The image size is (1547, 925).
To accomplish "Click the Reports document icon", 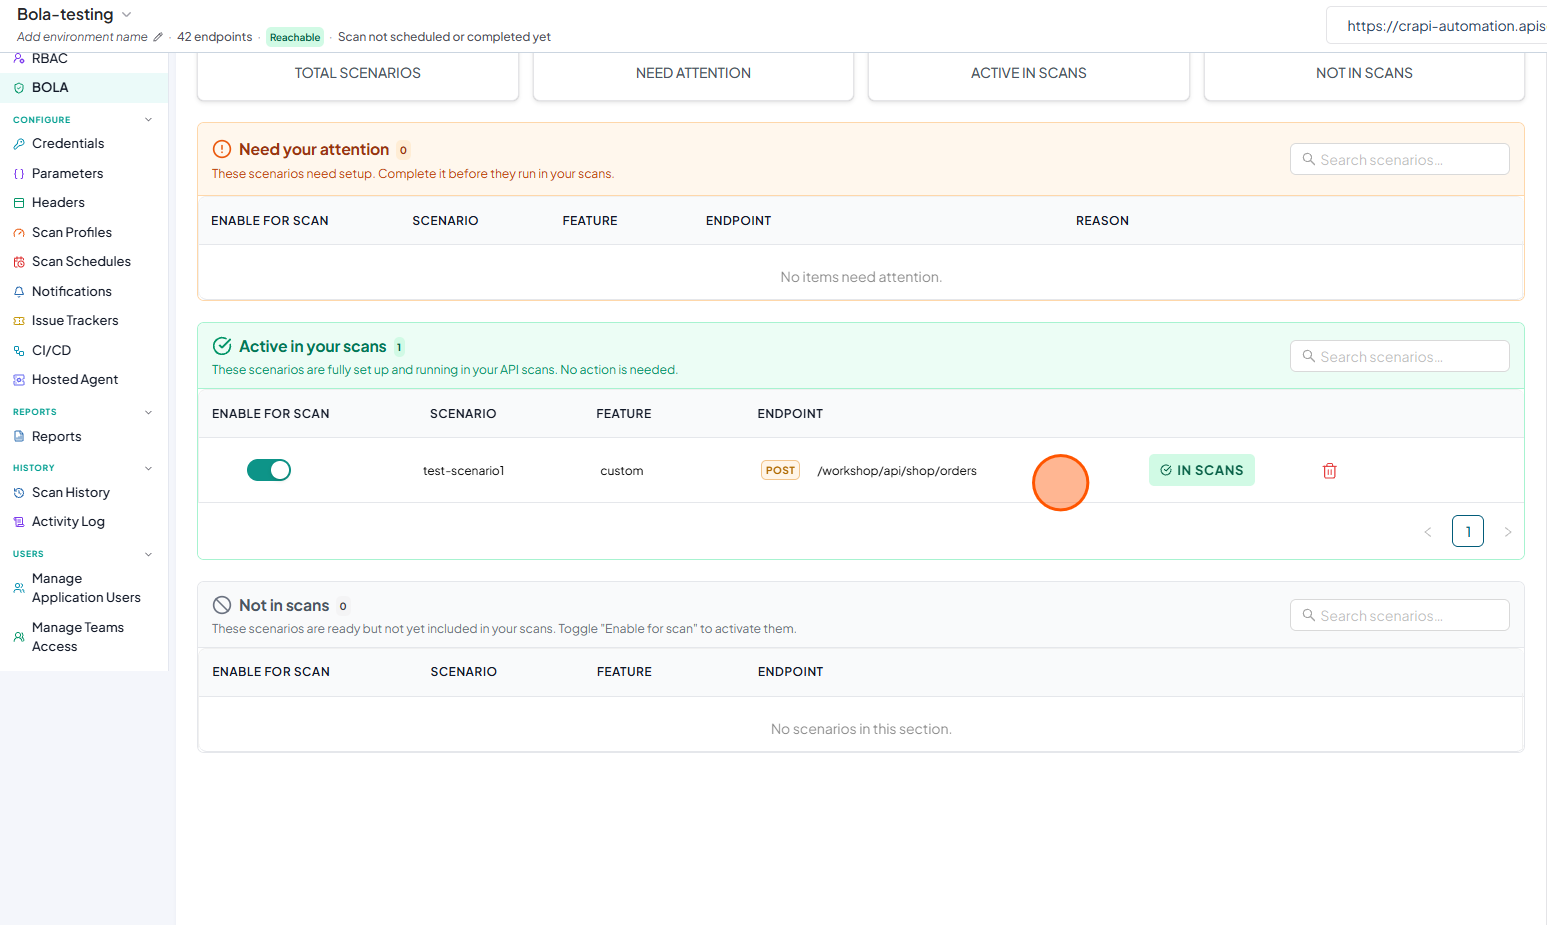I will point(19,437).
